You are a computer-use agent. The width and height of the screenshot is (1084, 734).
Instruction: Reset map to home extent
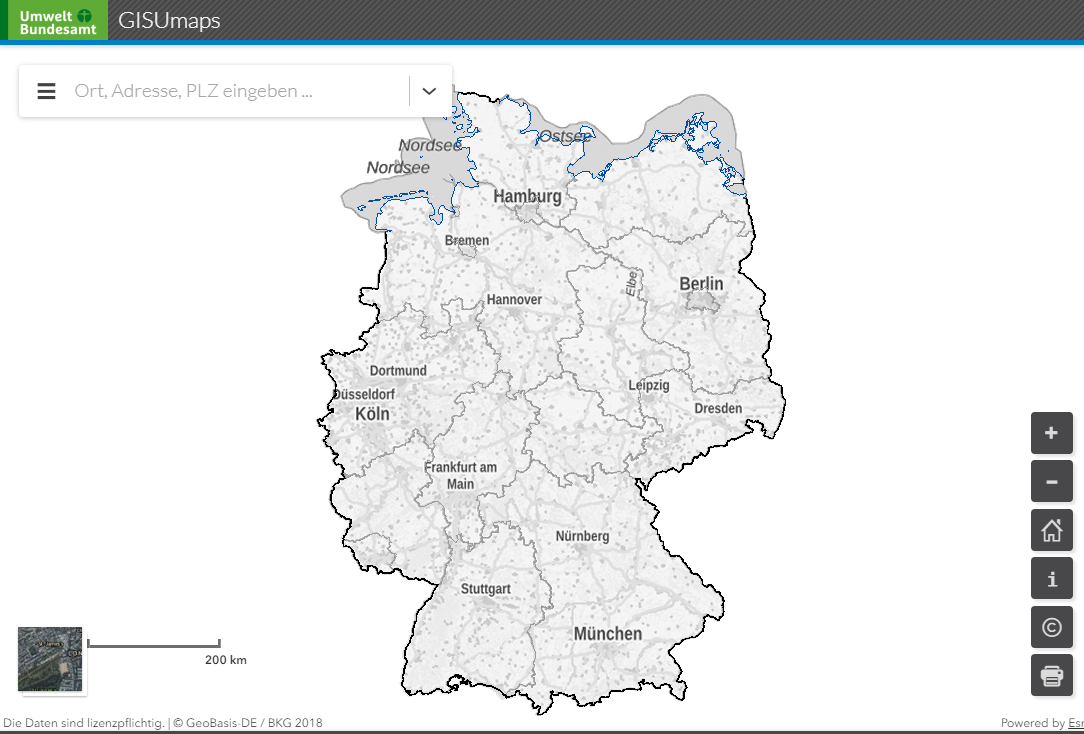click(1051, 530)
